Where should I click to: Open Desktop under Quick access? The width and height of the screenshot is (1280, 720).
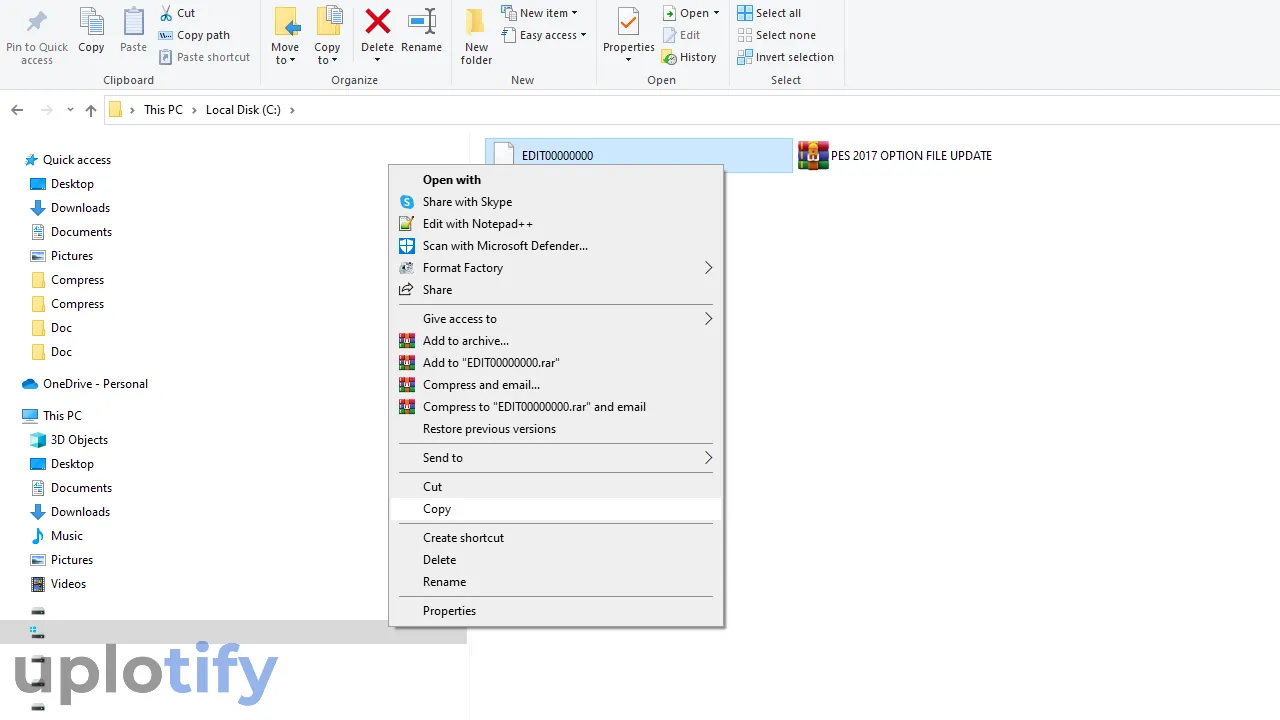coord(72,184)
